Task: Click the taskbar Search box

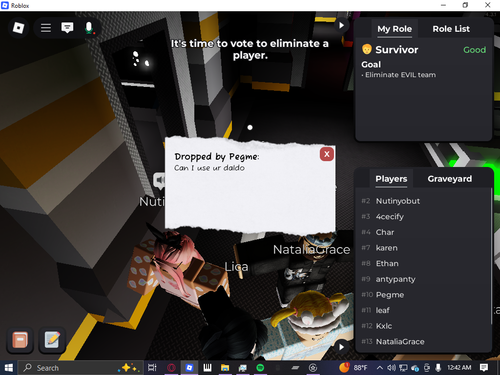Action: tap(80, 368)
